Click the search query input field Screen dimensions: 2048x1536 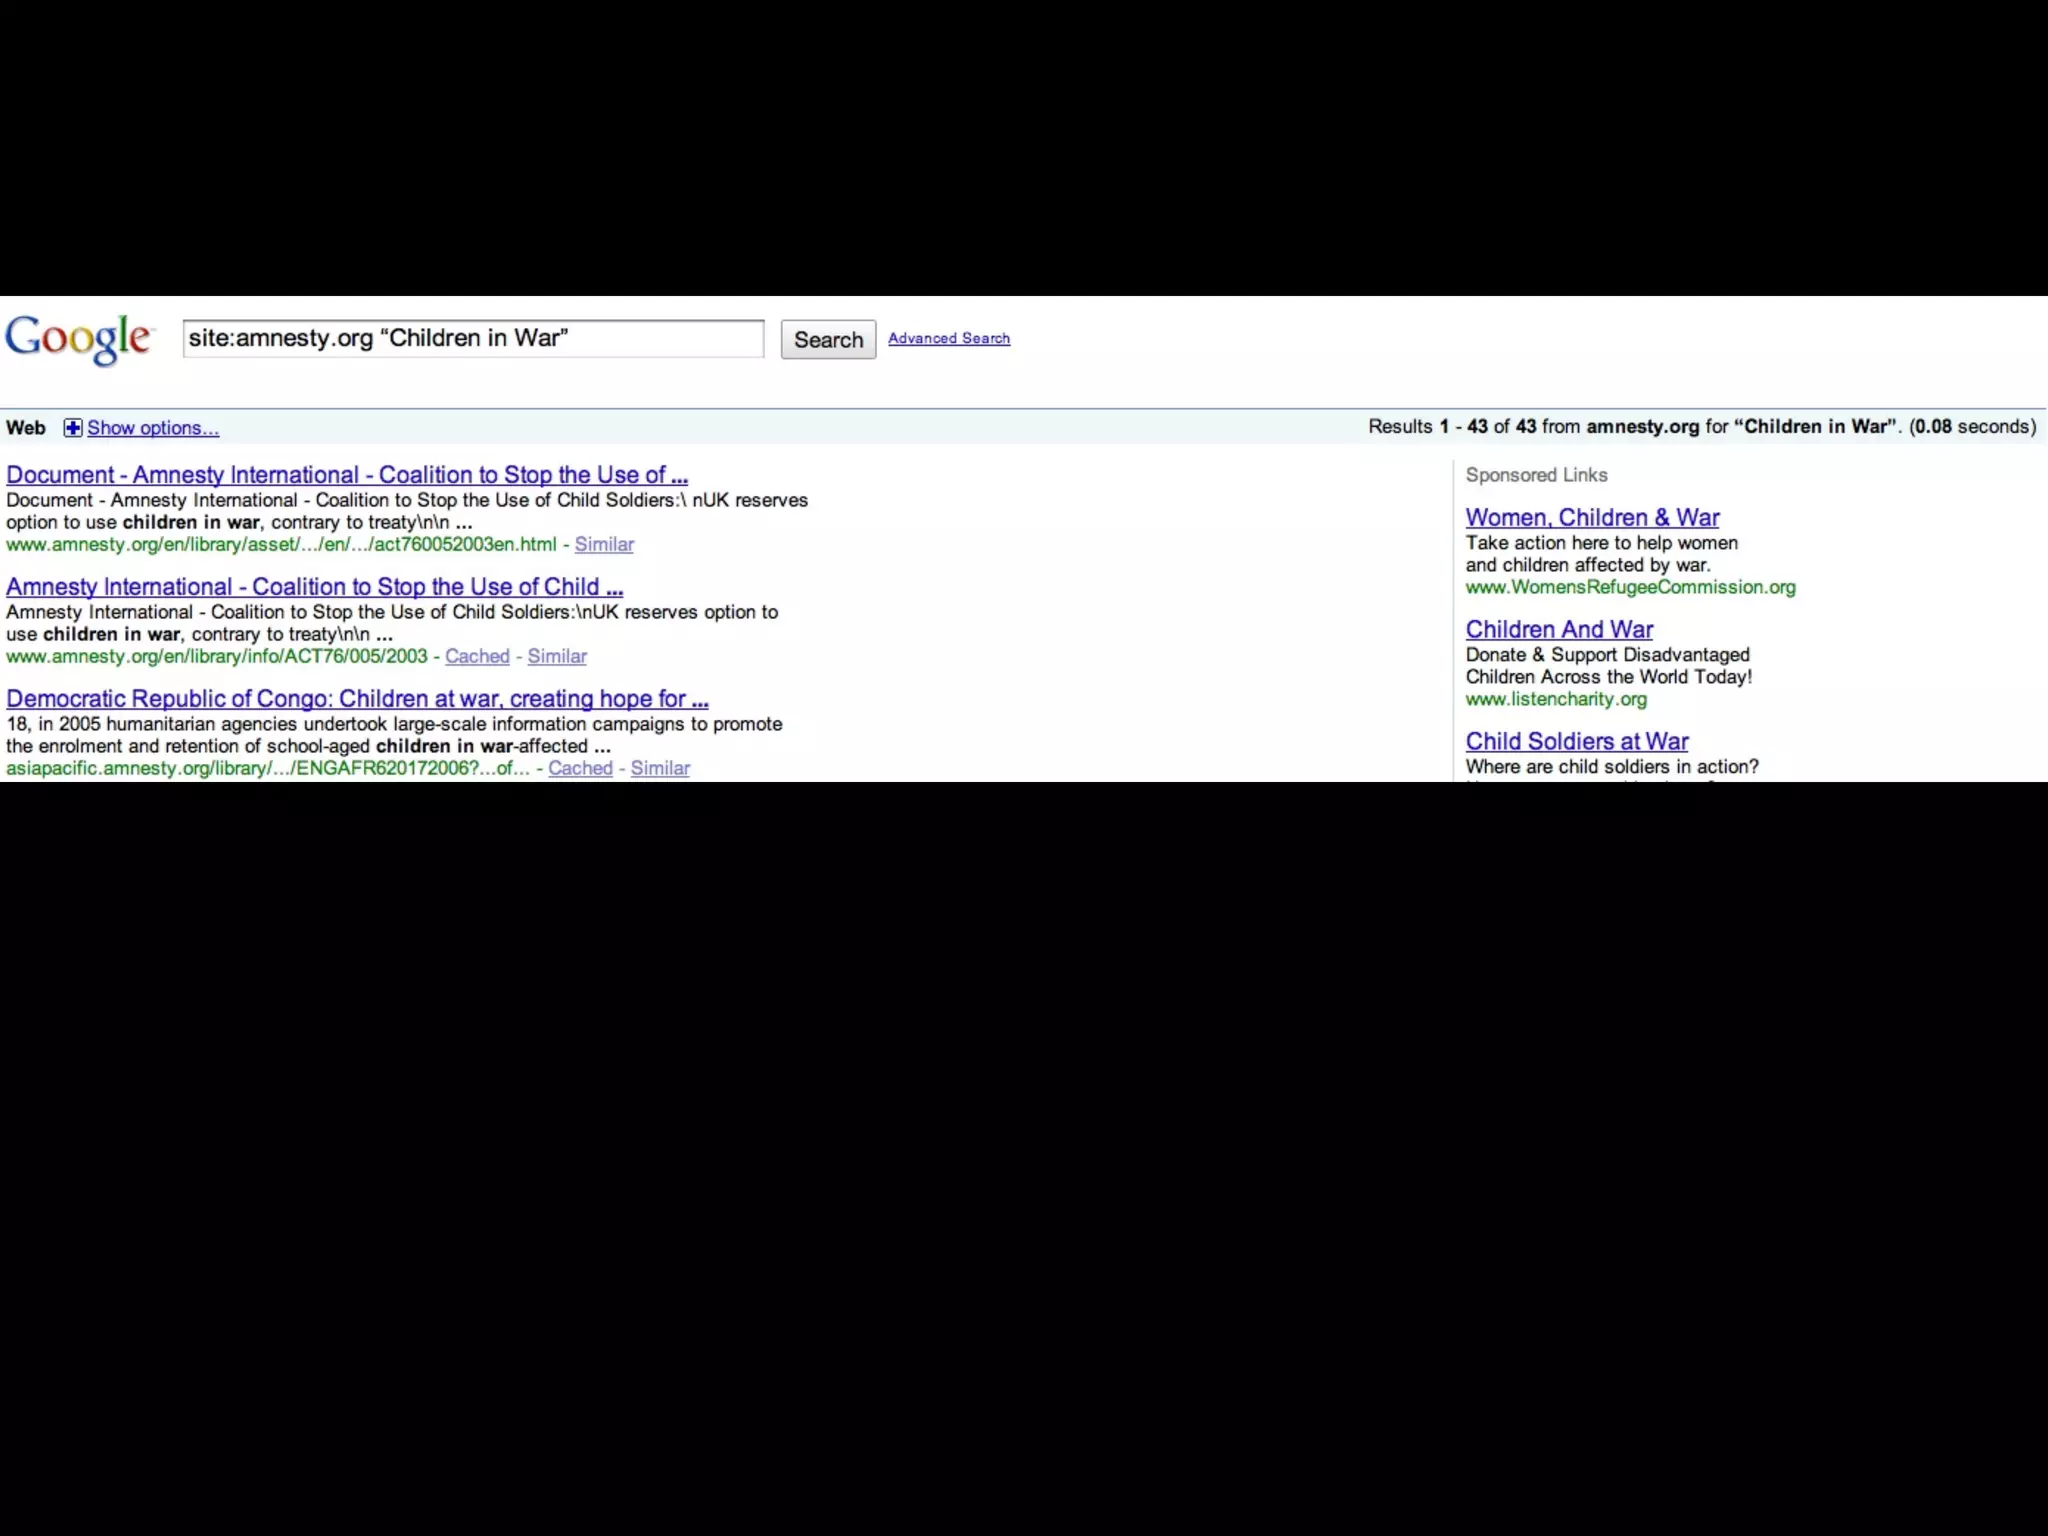click(x=472, y=339)
